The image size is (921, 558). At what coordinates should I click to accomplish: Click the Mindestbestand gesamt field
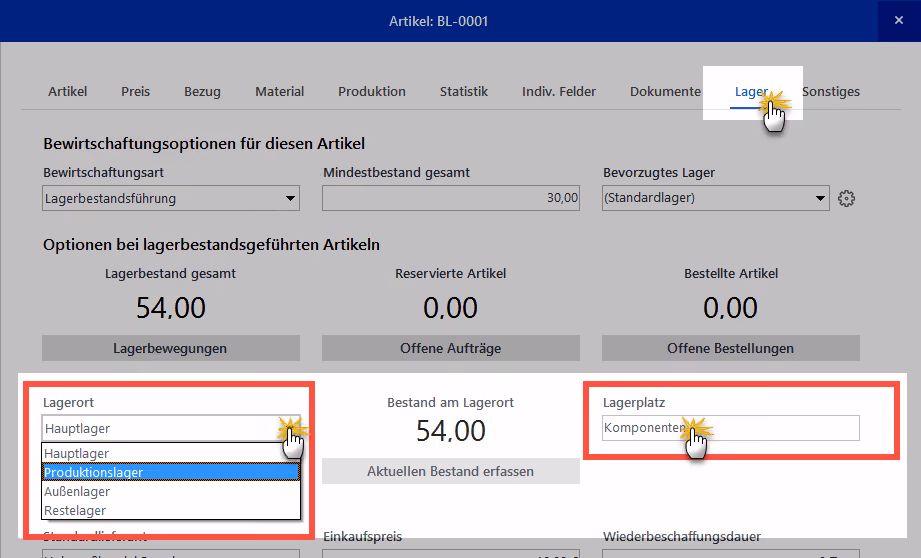click(451, 198)
